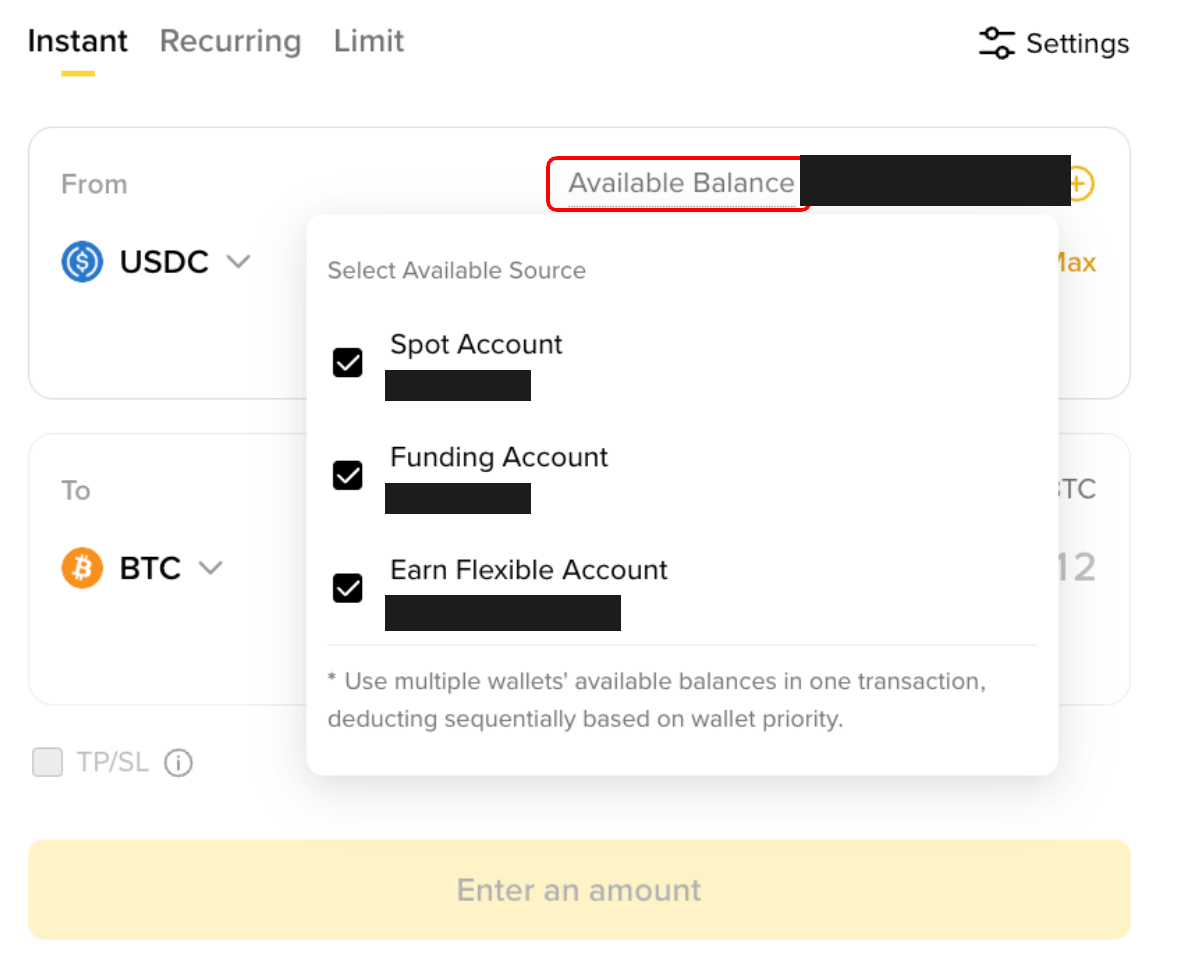The image size is (1190, 972).
Task: Expand the USDC currency dropdown chevron
Action: [238, 262]
